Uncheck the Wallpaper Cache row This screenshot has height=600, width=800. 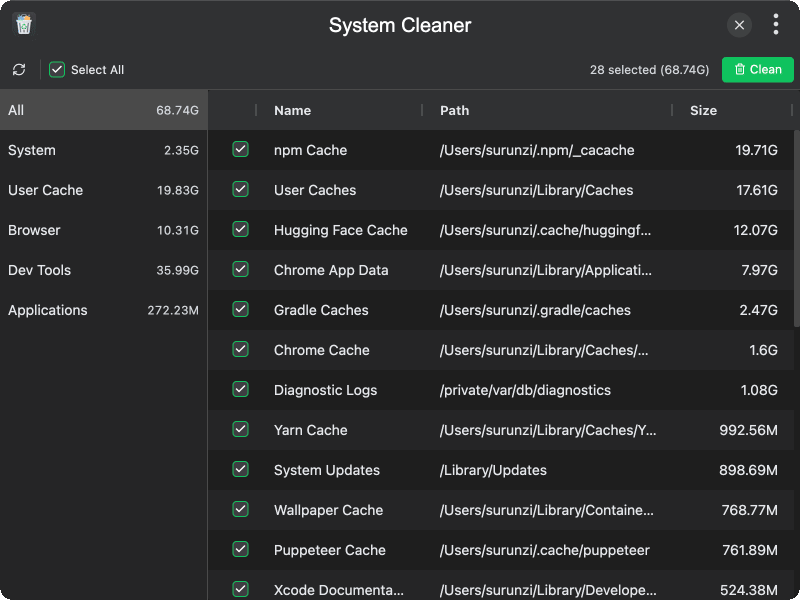coord(240,509)
